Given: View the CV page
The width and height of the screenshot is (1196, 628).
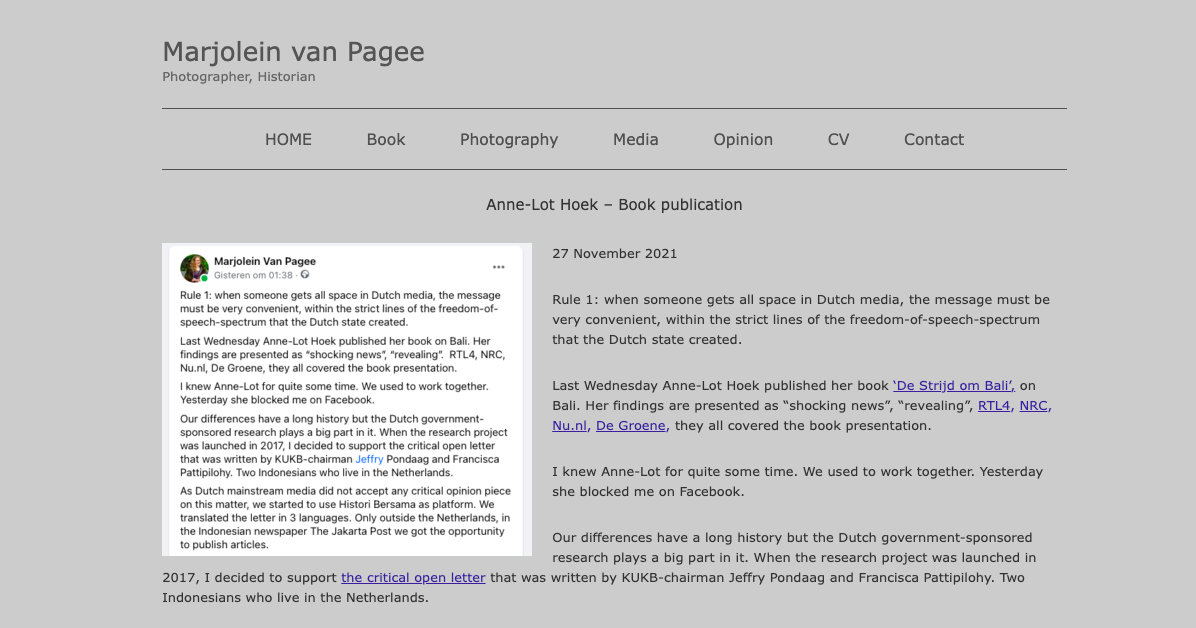Looking at the screenshot, I should 838,140.
